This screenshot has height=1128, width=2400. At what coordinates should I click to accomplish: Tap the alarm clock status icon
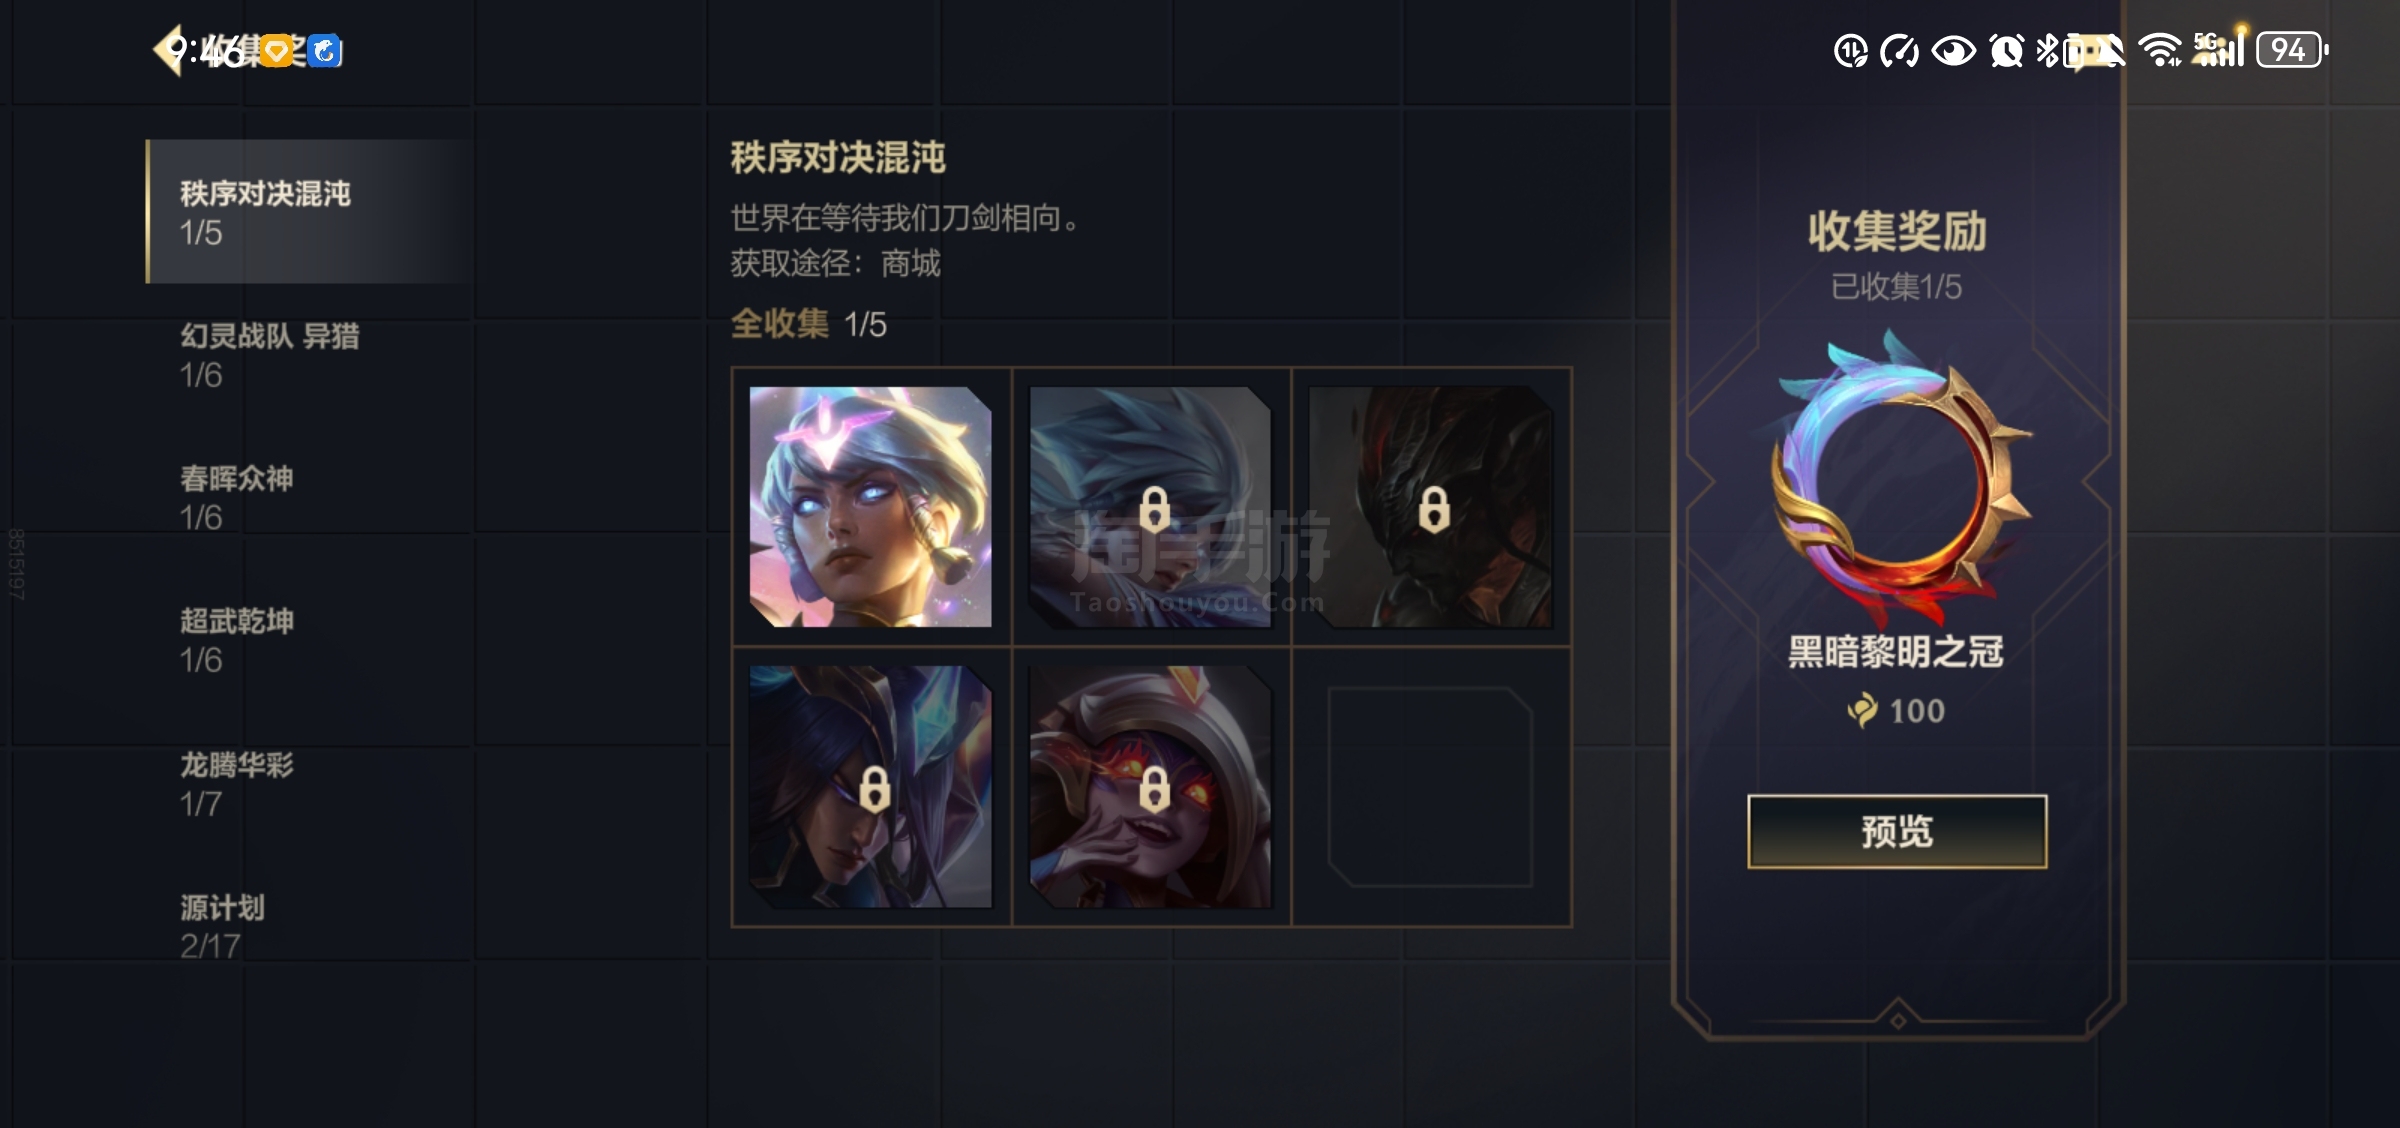[x=2006, y=50]
